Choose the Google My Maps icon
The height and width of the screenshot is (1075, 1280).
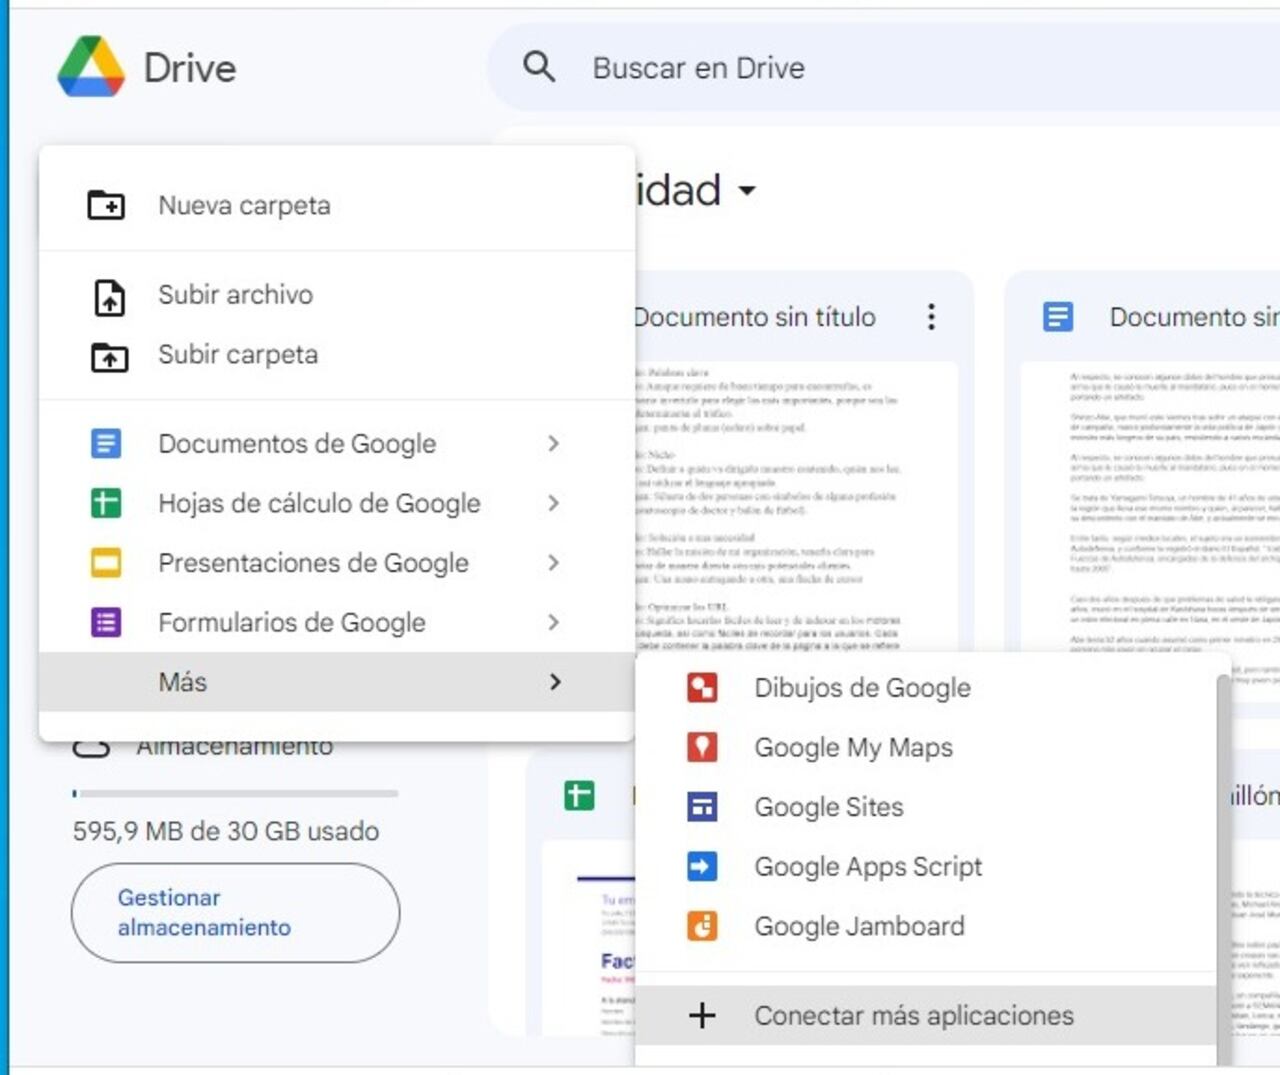702,747
